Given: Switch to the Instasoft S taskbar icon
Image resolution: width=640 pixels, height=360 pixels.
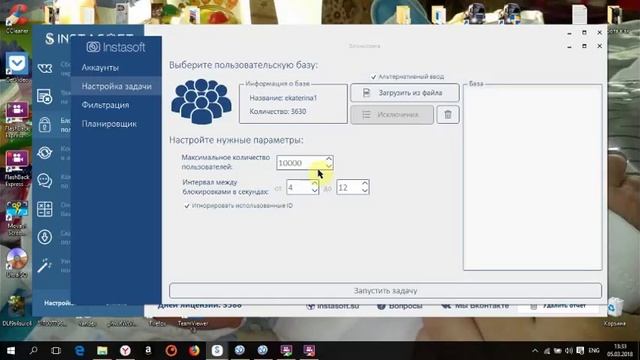Looking at the screenshot, I should point(217,351).
